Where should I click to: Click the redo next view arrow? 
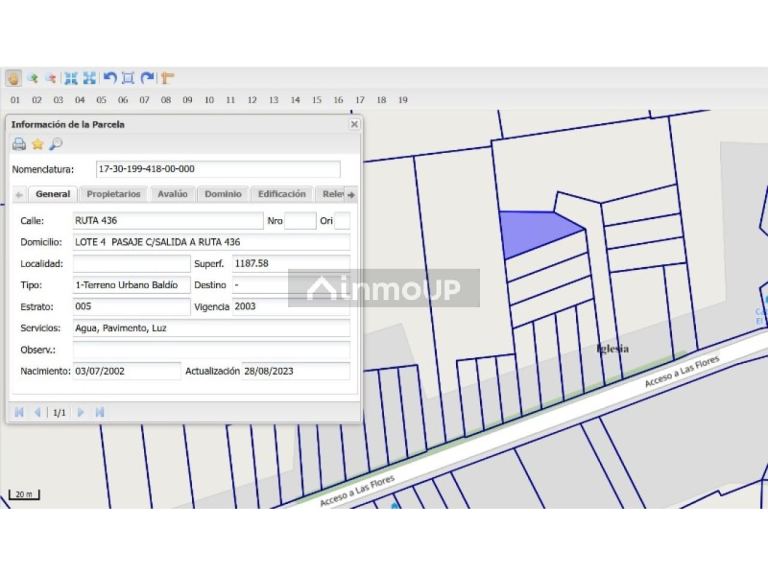147,78
